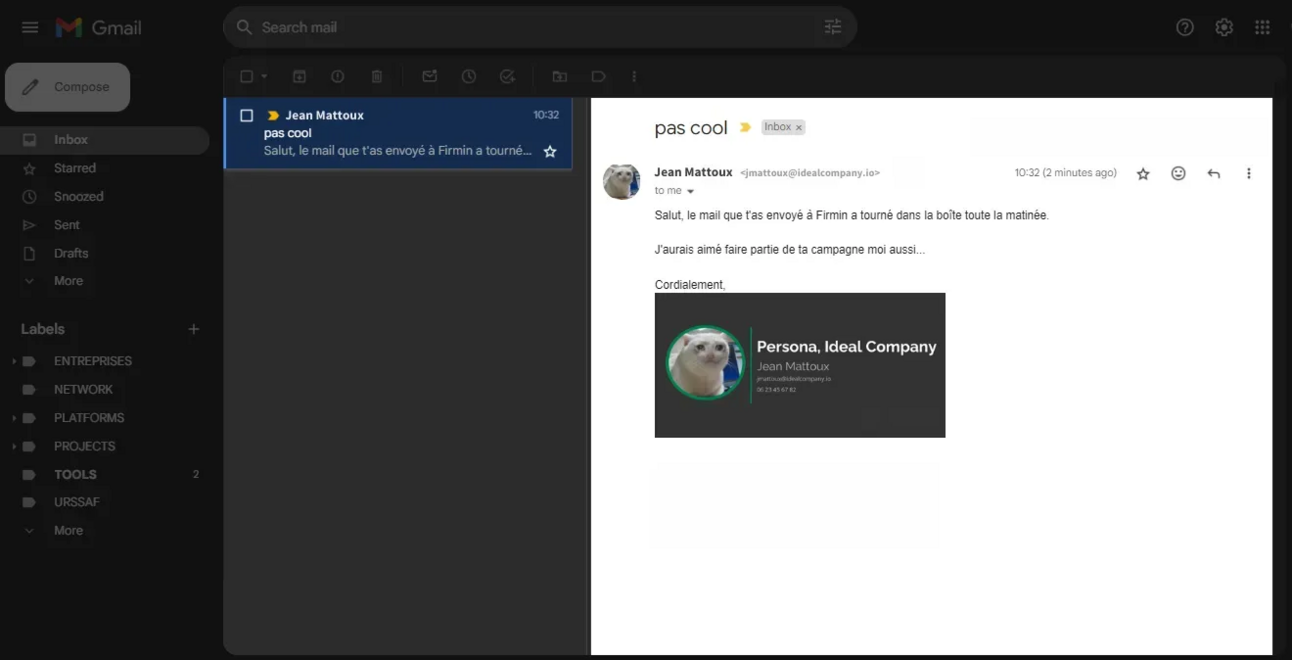Check the Jean Mattoux email checkbox

247,115
